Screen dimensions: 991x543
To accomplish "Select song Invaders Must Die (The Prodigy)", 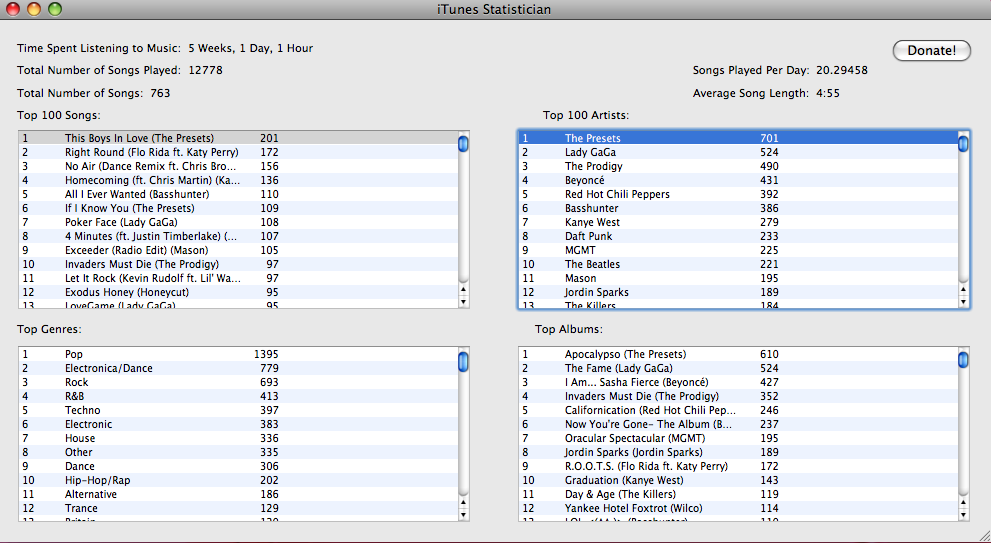I will coord(238,264).
